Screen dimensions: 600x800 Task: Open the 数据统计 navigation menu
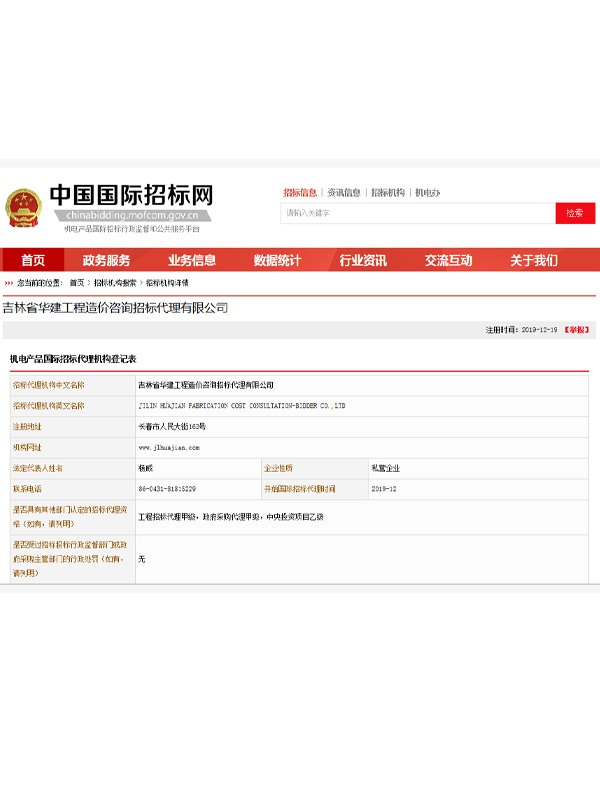(278, 260)
